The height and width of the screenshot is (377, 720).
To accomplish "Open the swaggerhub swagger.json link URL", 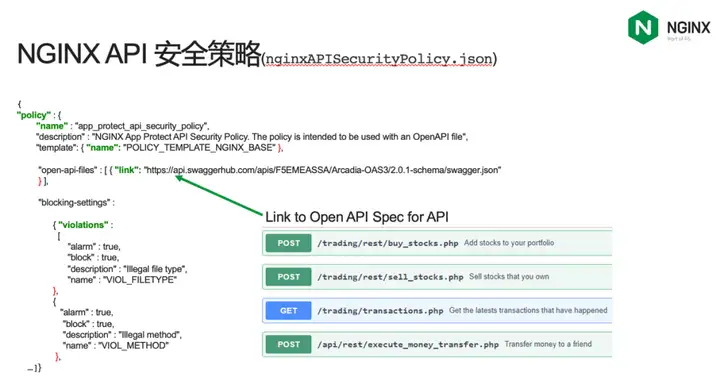I will tap(322, 170).
